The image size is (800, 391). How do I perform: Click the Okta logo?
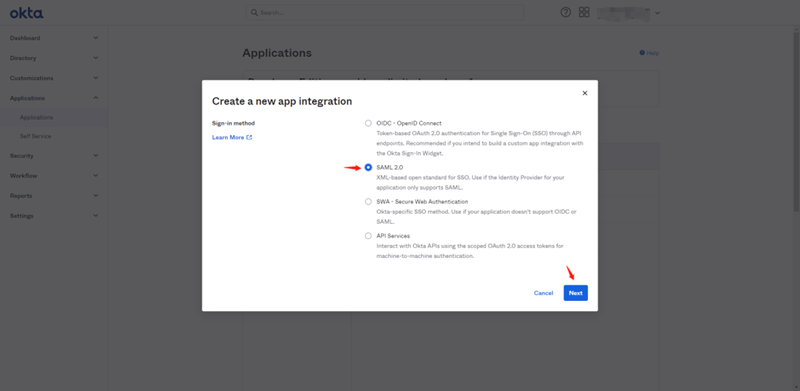click(x=27, y=13)
